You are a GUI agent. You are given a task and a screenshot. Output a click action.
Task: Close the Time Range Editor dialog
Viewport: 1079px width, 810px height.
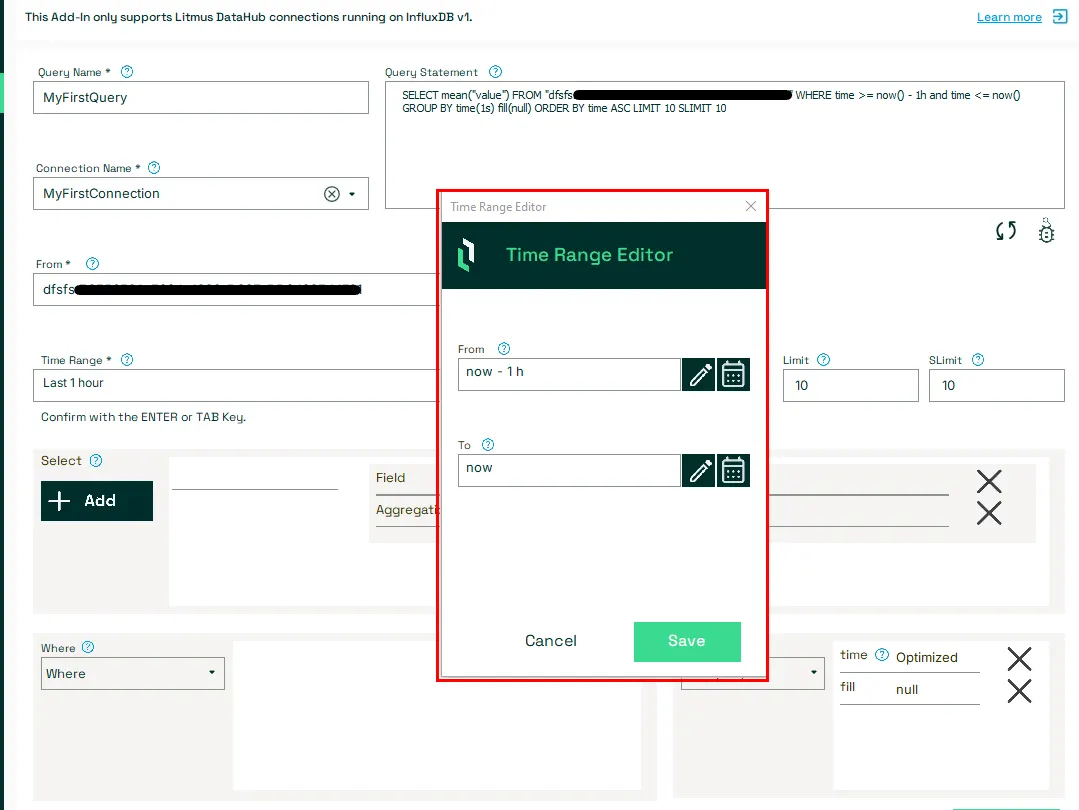click(751, 206)
